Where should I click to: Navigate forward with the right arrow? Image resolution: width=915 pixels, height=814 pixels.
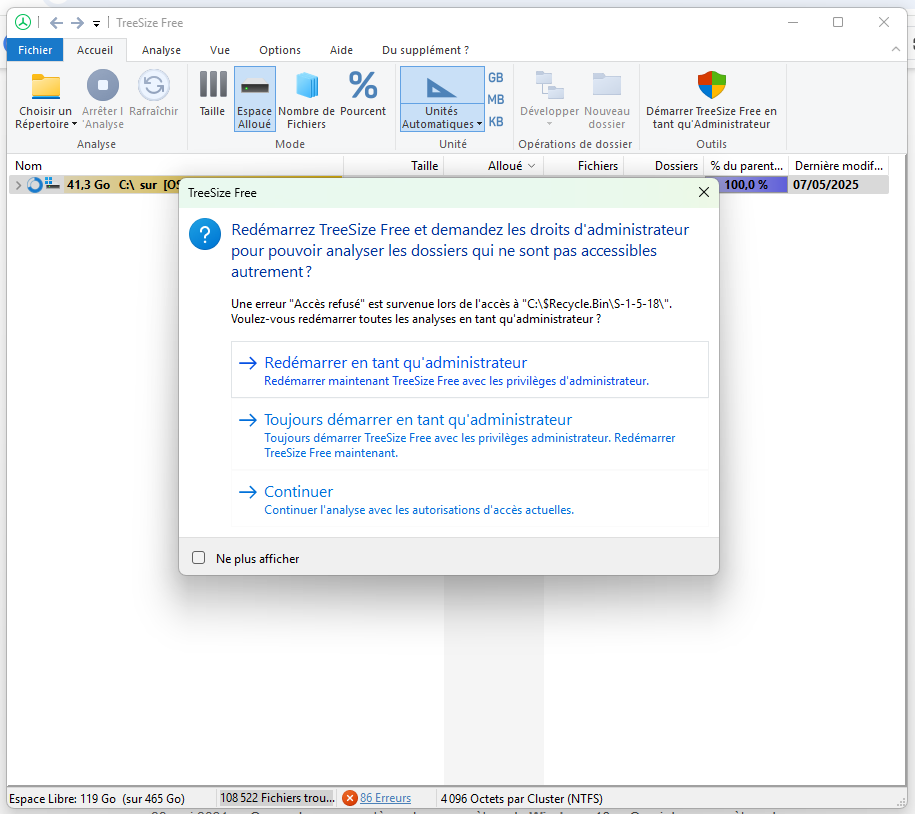click(x=77, y=23)
